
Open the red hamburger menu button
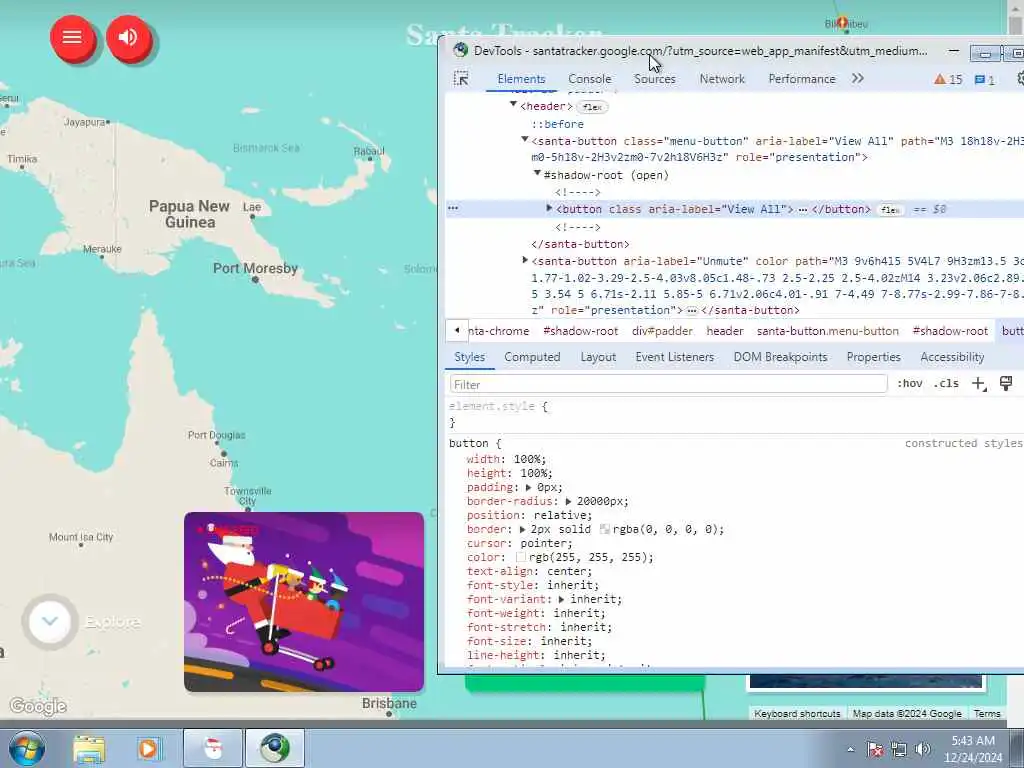coord(72,37)
